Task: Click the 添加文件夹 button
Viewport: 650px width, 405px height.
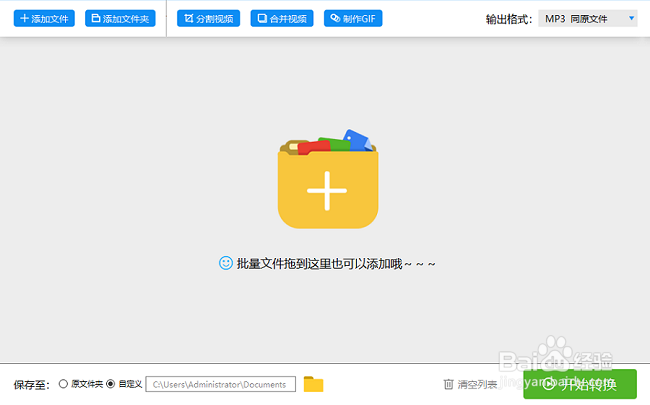Action: (120, 19)
